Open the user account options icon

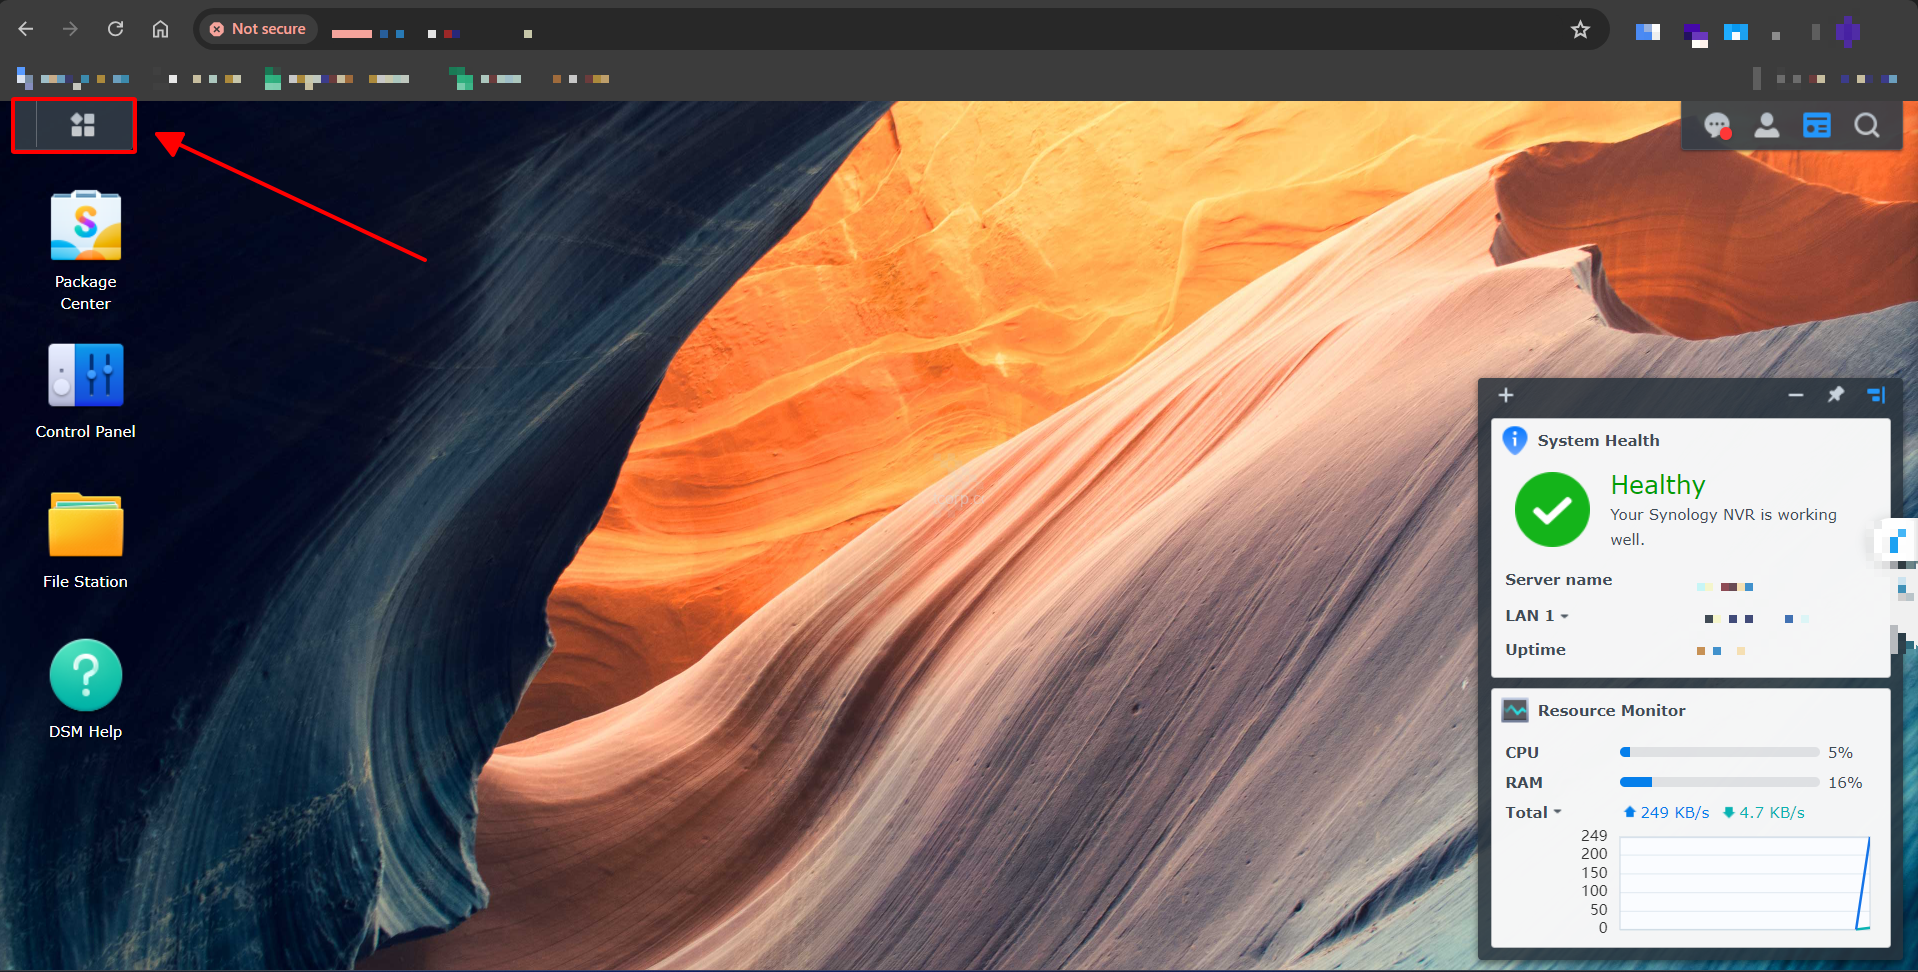[x=1767, y=126]
